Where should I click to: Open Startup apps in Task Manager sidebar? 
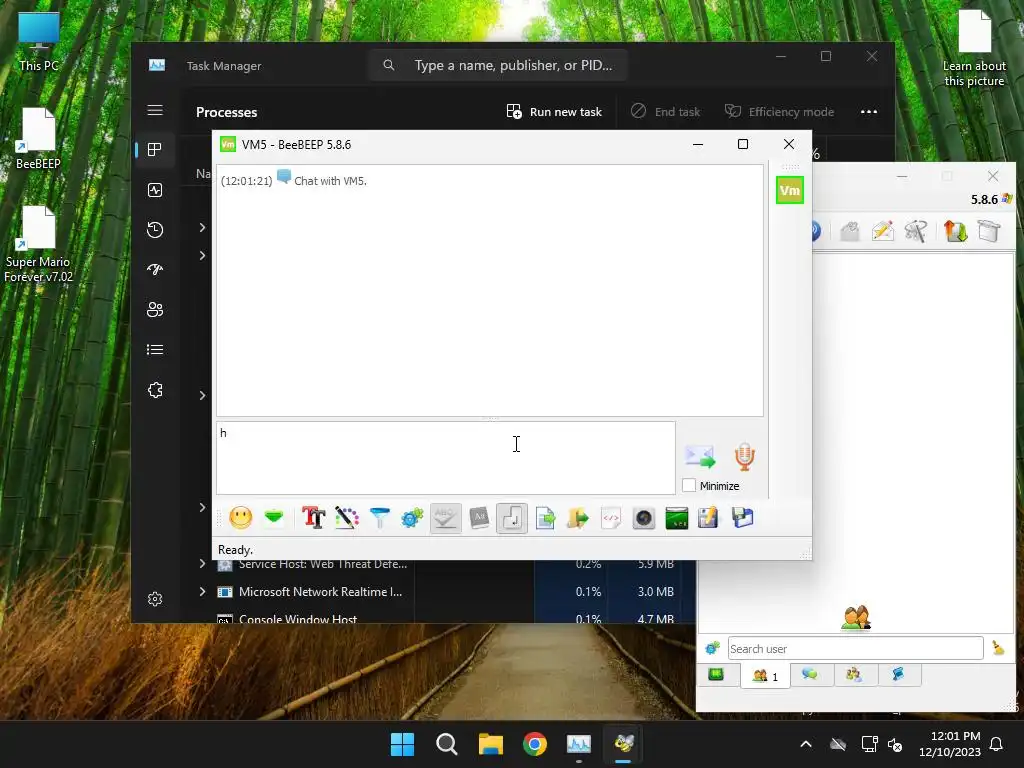(x=155, y=270)
